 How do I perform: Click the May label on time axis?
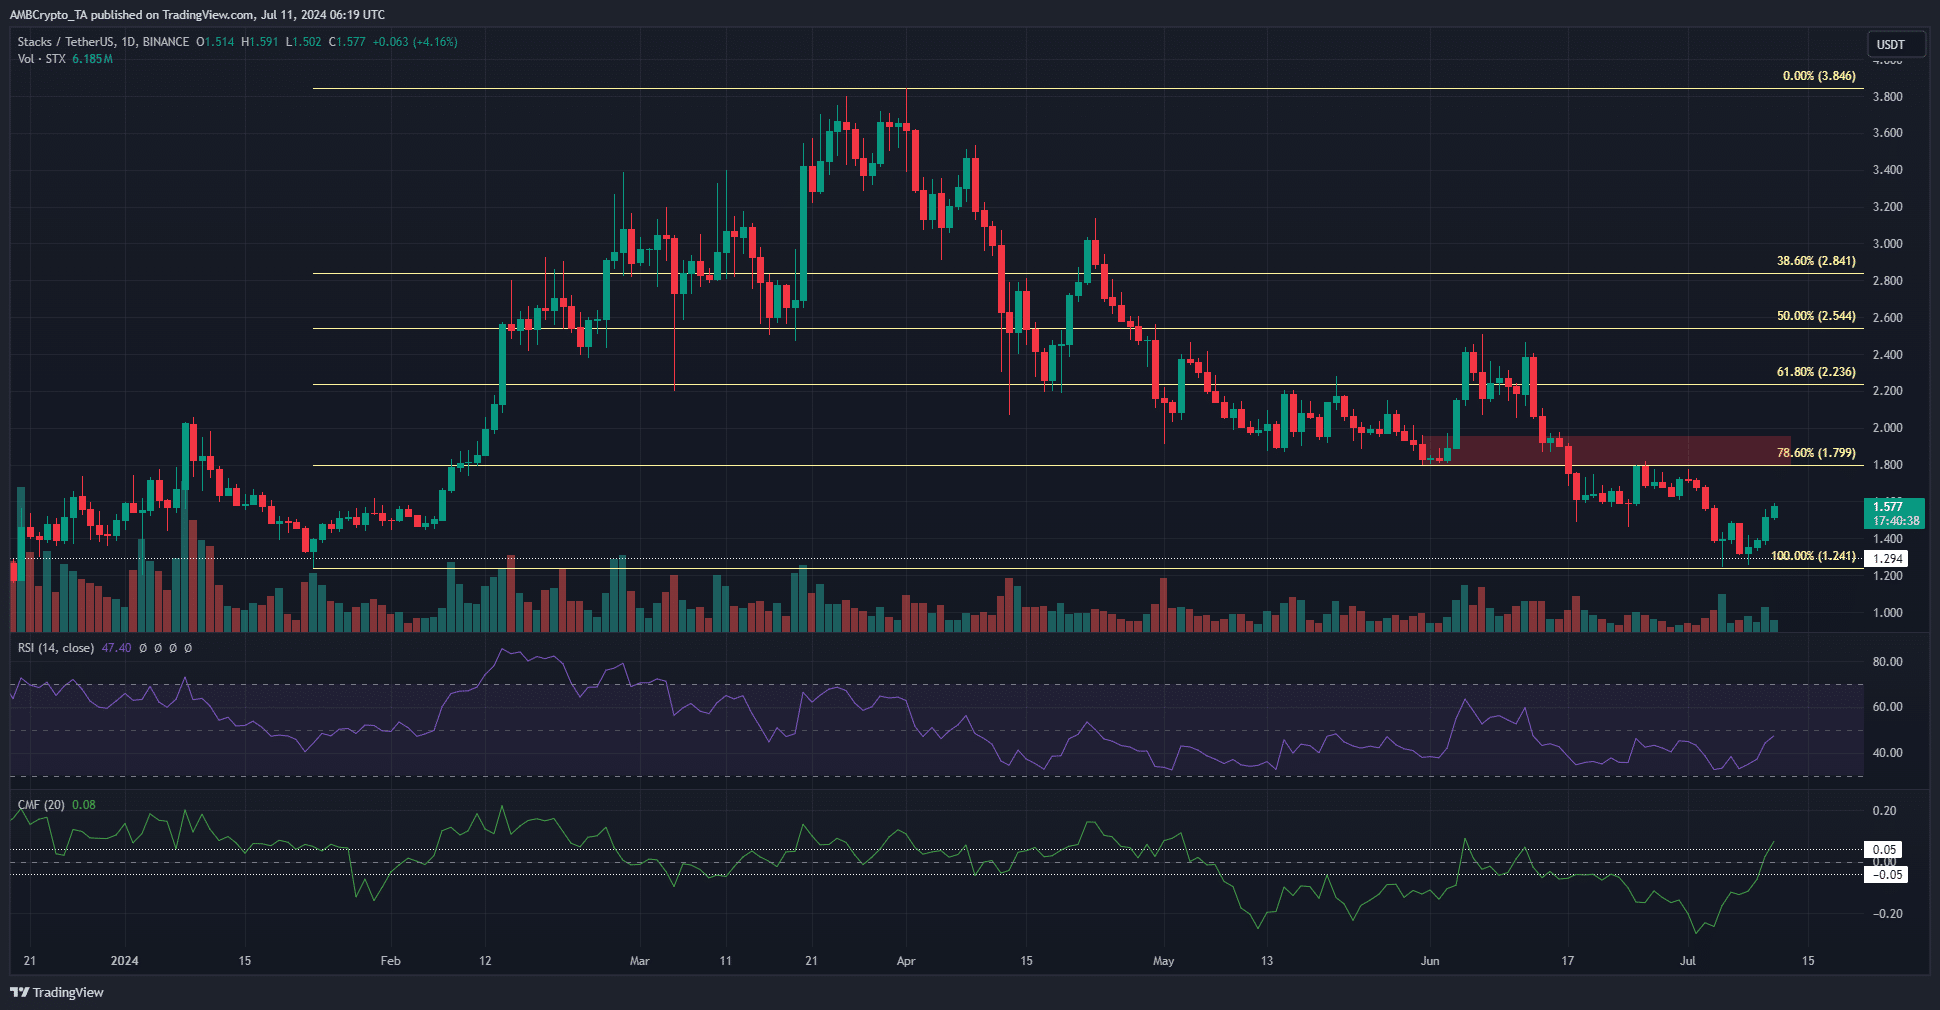(1164, 961)
